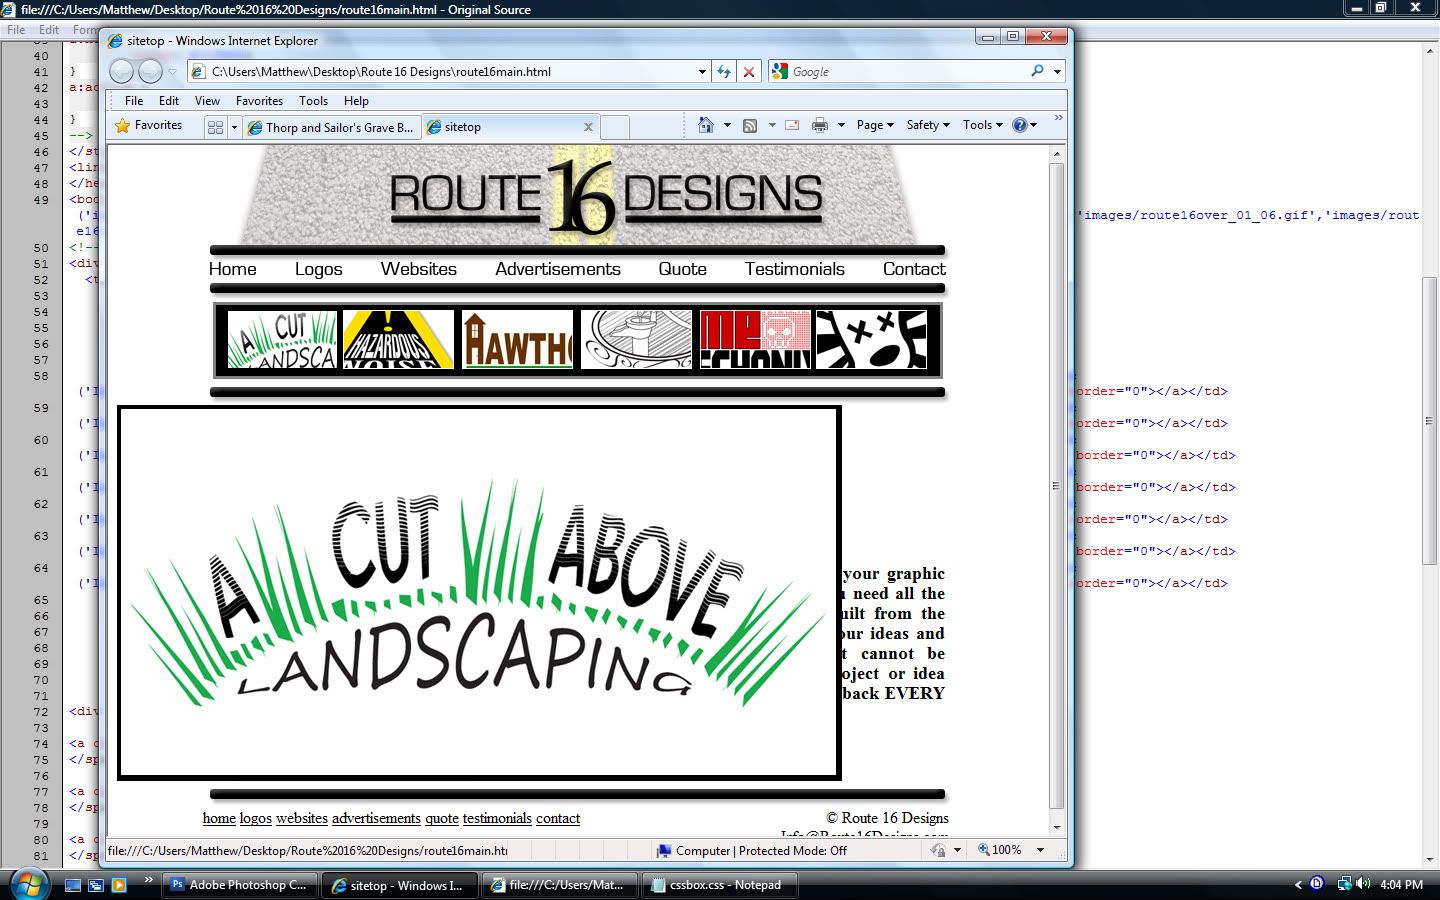
Task: Open the Favorites menu in the menu bar
Action: point(259,101)
